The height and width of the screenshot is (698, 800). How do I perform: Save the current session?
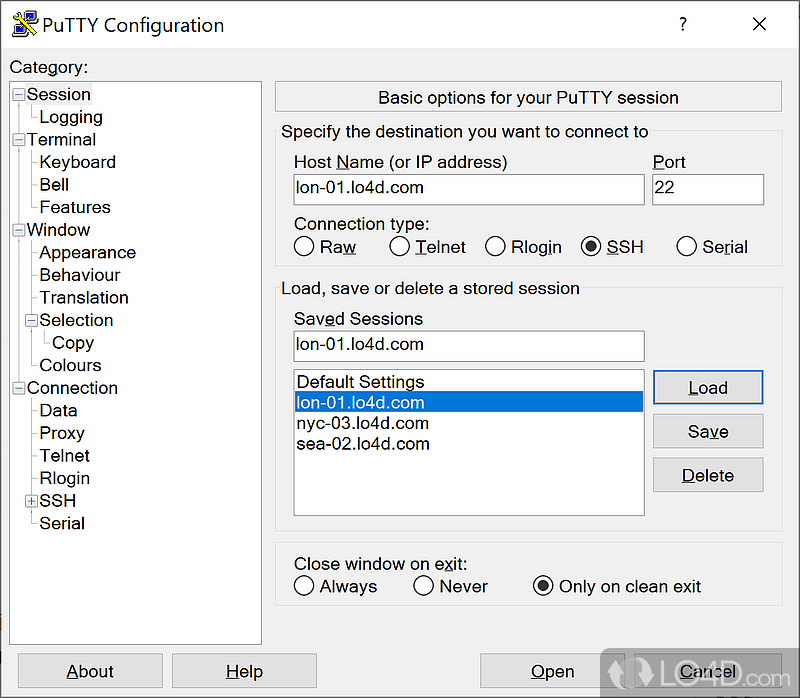tap(708, 431)
